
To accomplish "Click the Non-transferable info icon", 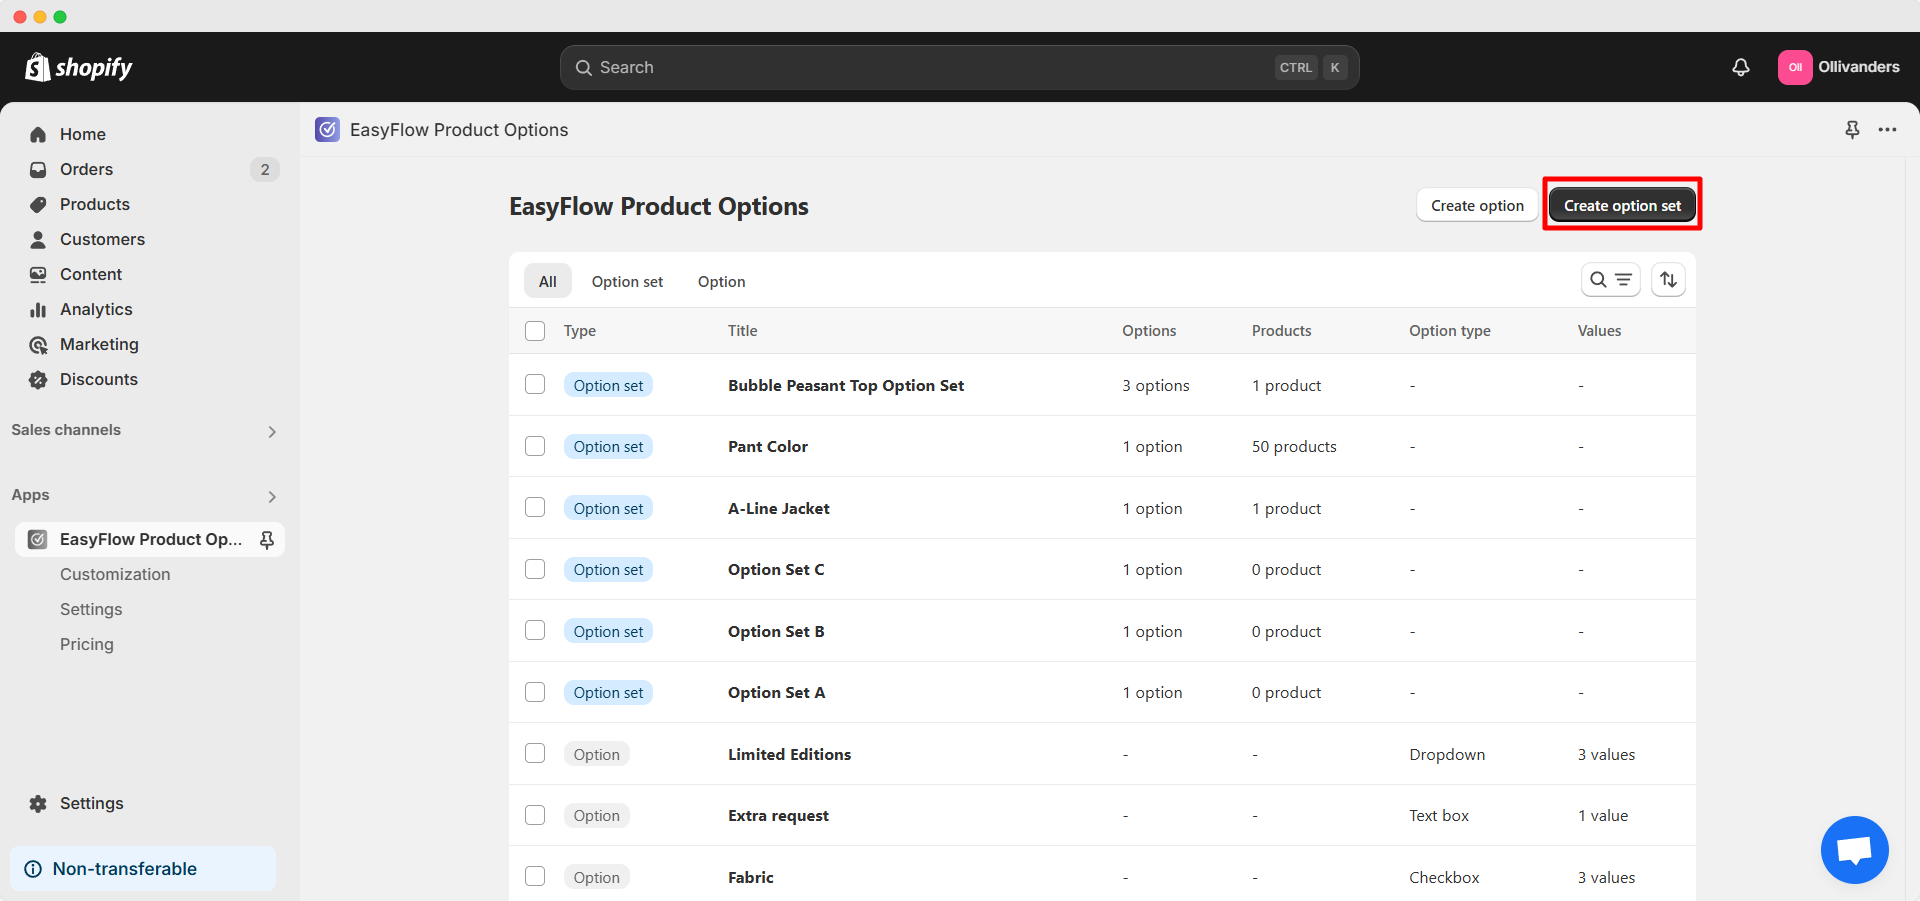I will click(33, 868).
